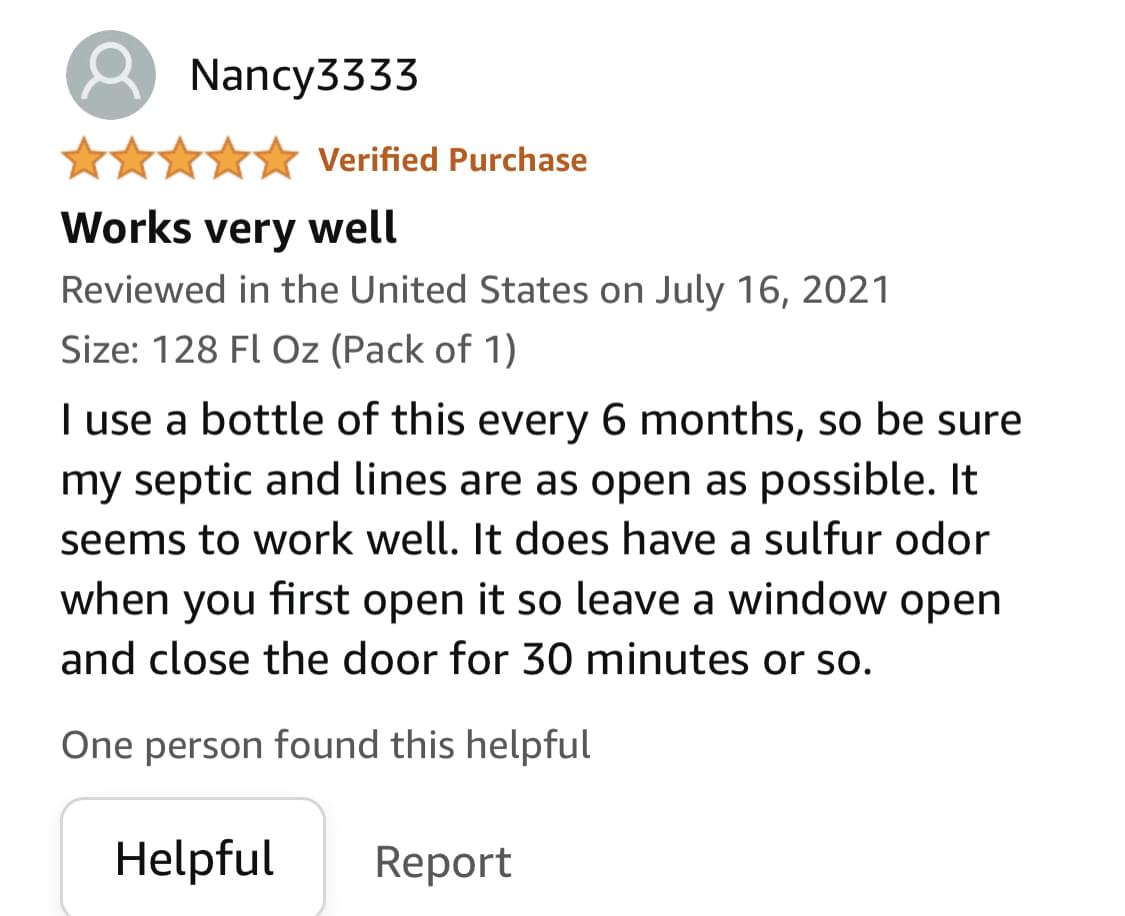Click the third rating star
The width and height of the screenshot is (1125, 916).
[180, 161]
